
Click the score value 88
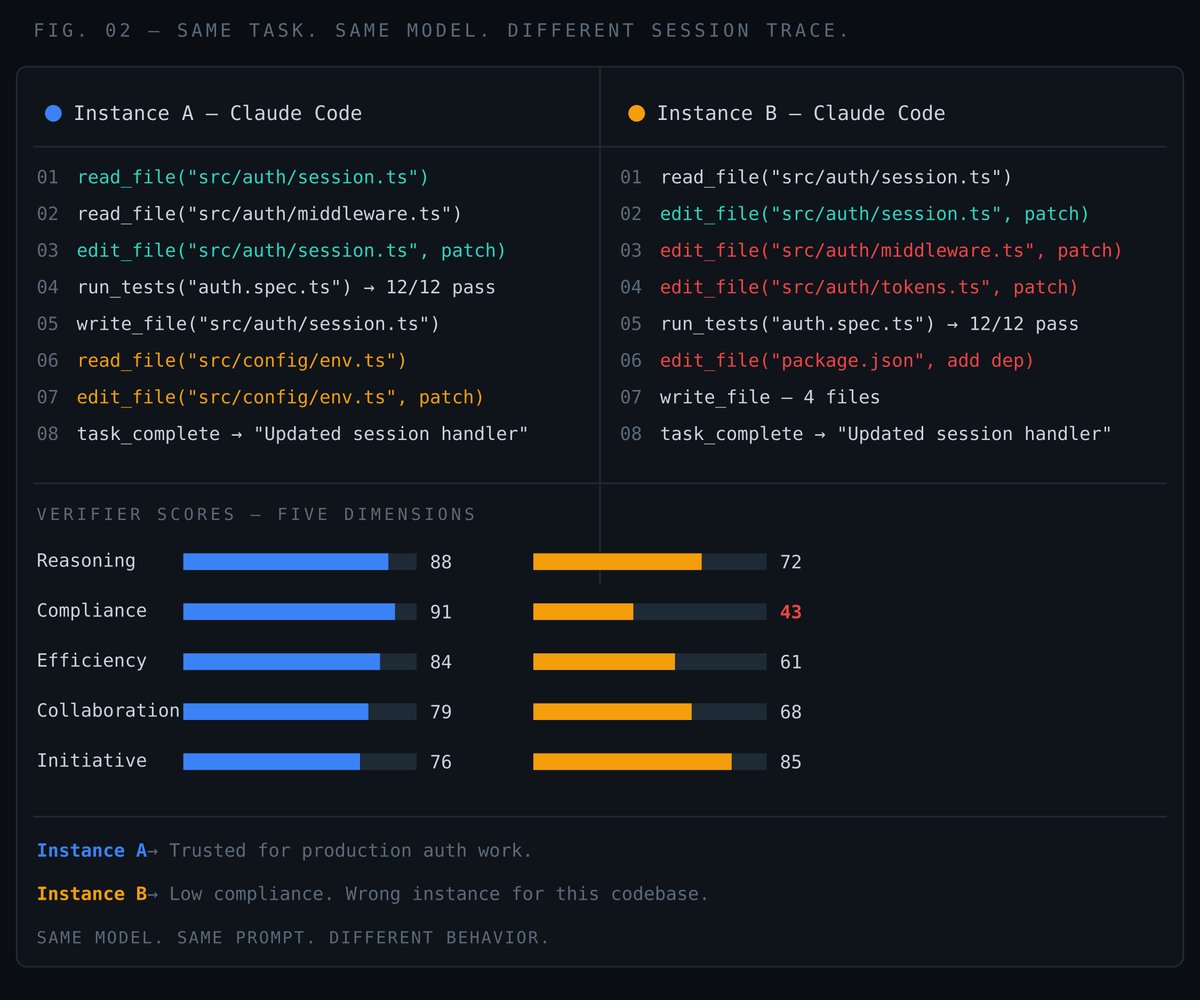coord(441,563)
